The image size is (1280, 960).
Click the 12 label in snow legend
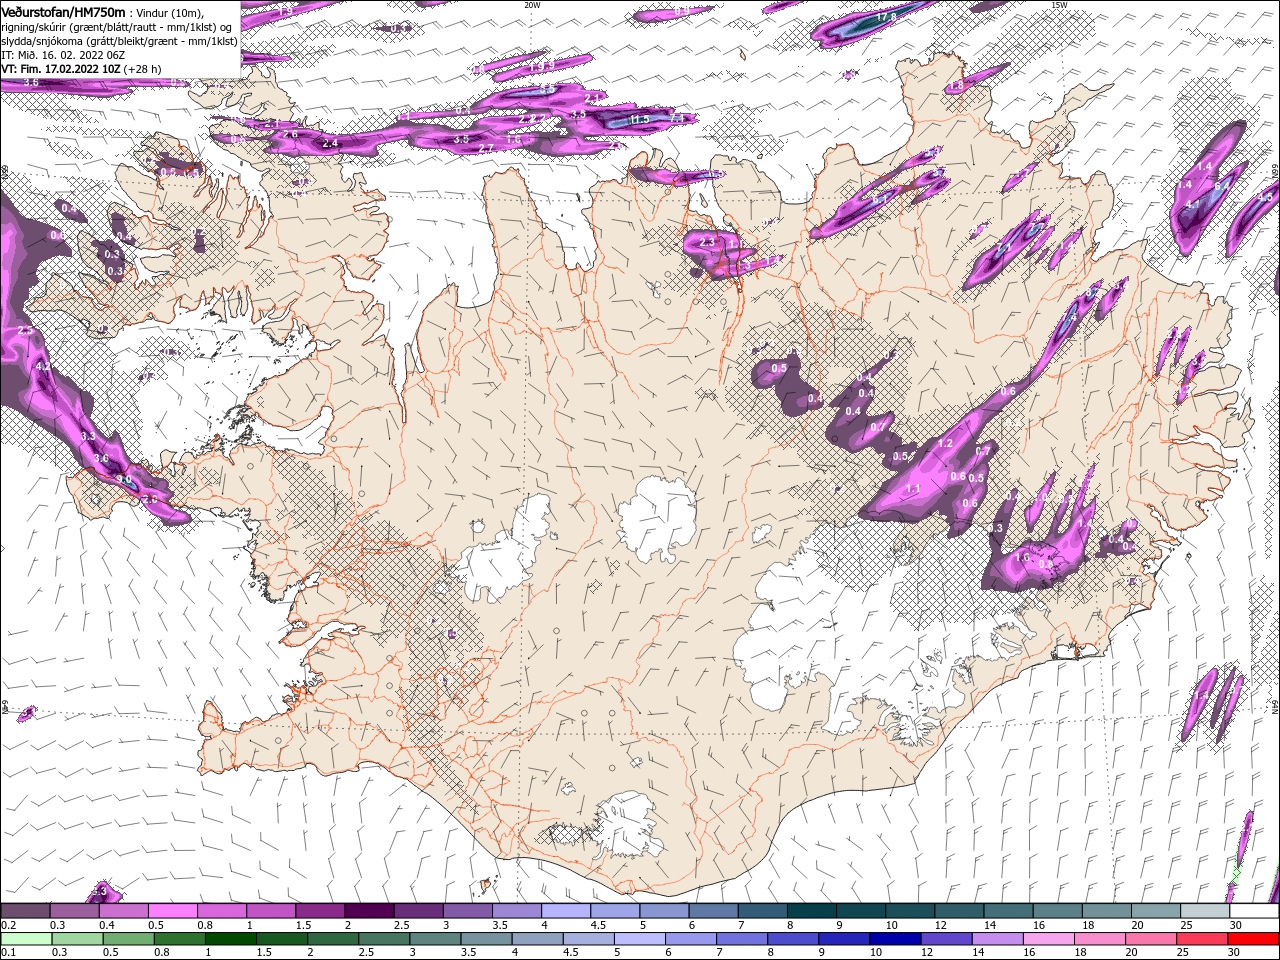[x=941, y=925]
